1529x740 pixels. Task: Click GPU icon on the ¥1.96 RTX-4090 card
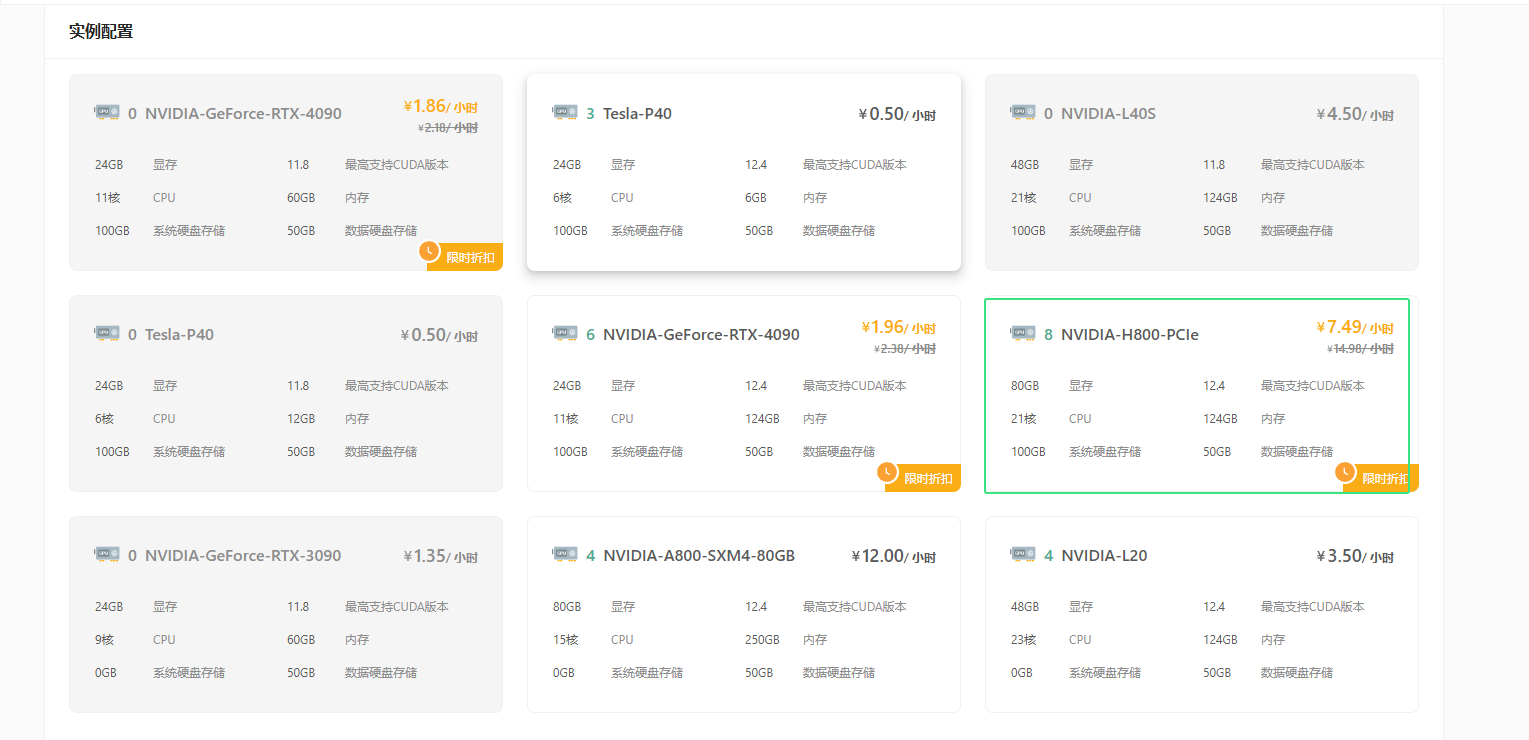565,333
